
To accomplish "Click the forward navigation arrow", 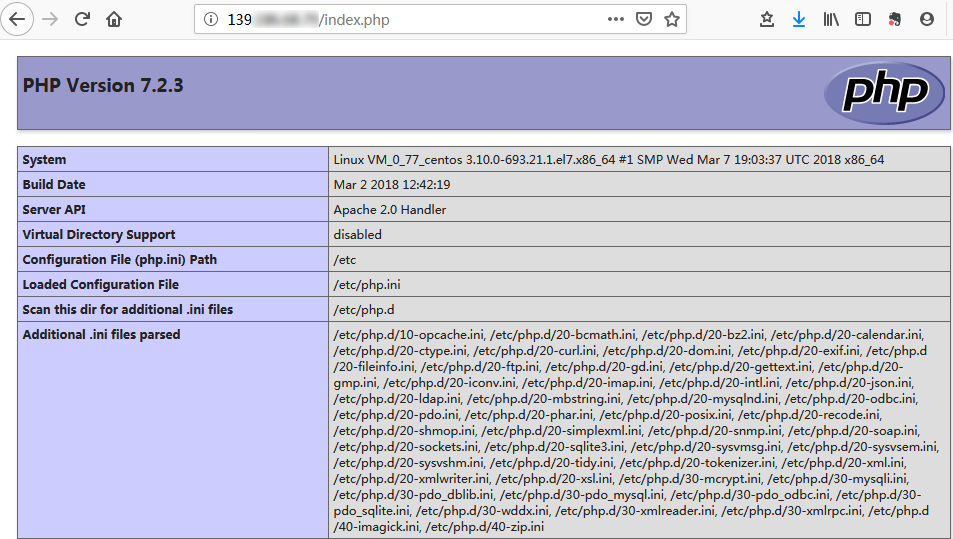I will tap(50, 19).
